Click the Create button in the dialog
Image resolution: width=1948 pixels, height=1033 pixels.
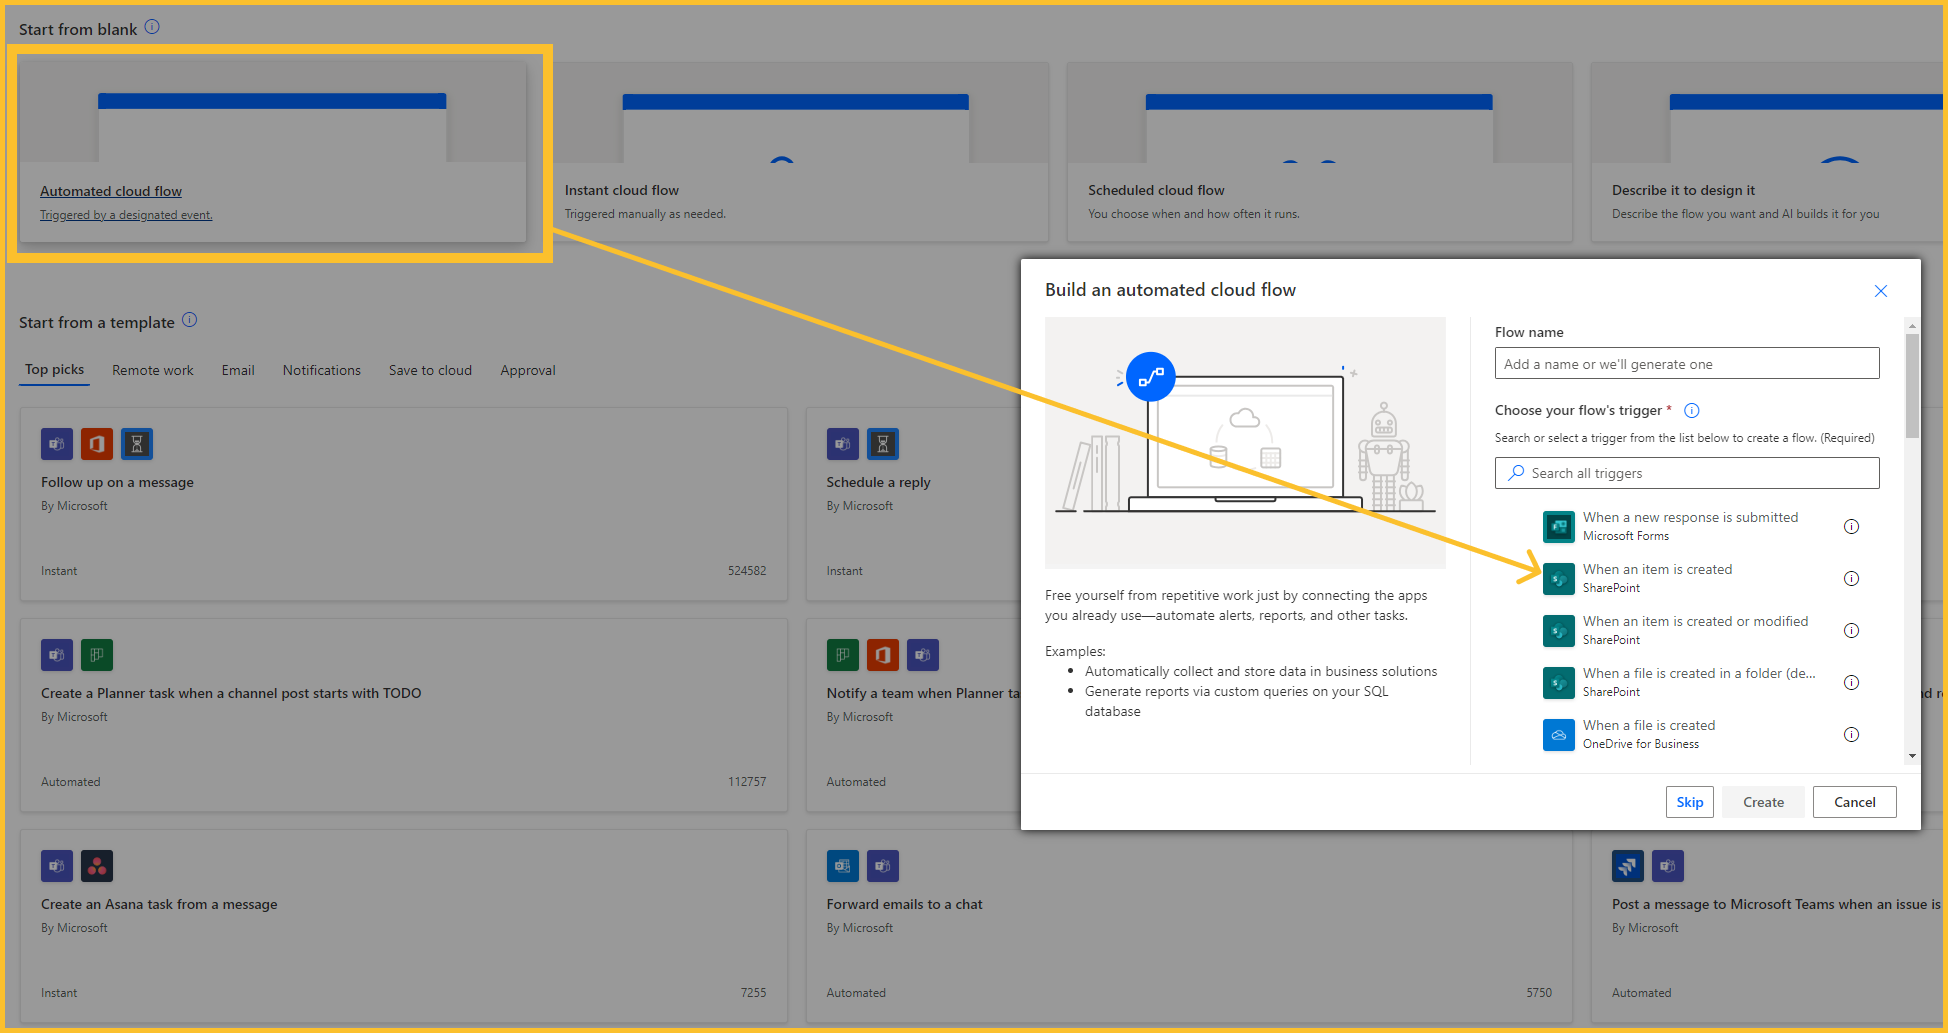pos(1763,801)
